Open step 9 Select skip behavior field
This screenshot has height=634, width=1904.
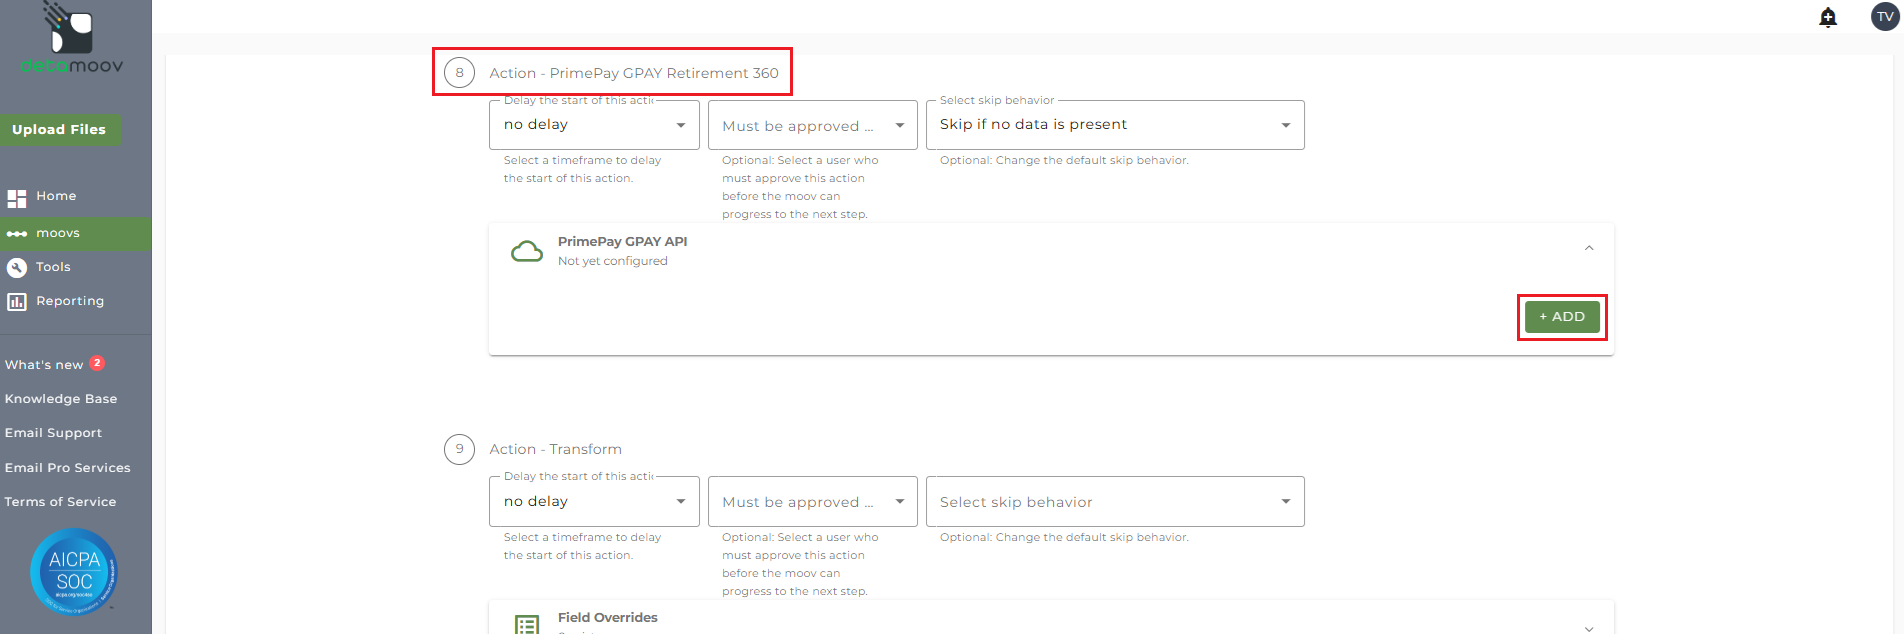[x=1114, y=502]
